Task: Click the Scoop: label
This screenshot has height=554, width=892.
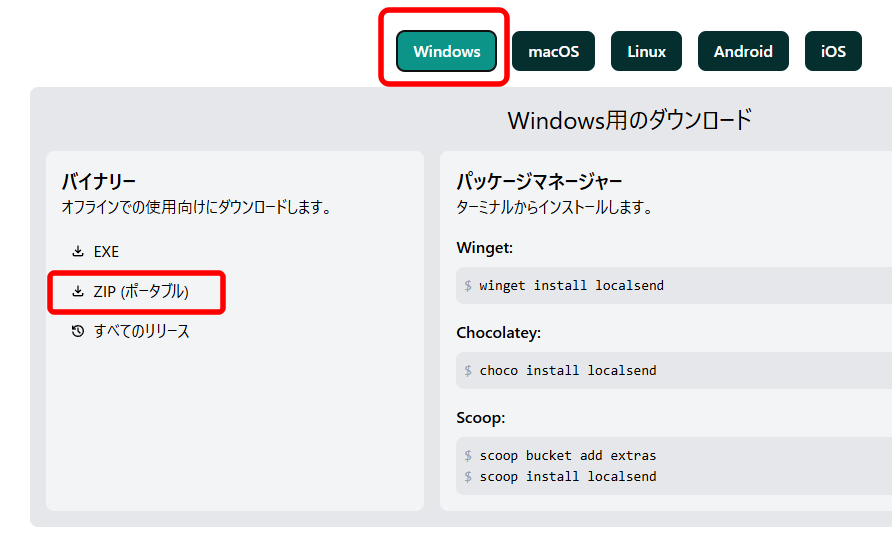Action: click(x=481, y=418)
